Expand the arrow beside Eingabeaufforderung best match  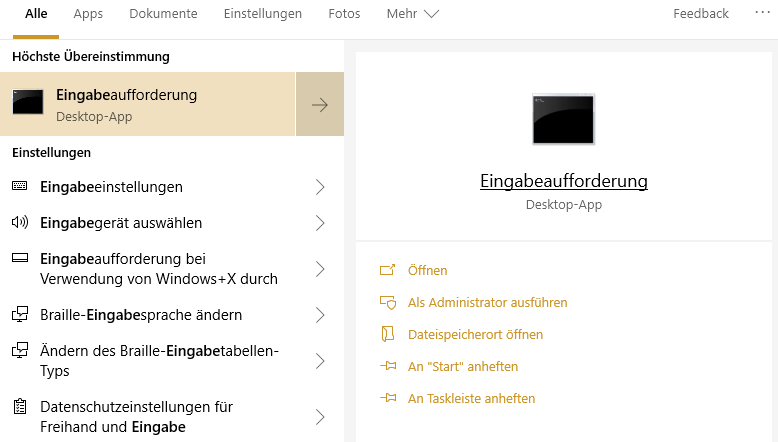(320, 104)
